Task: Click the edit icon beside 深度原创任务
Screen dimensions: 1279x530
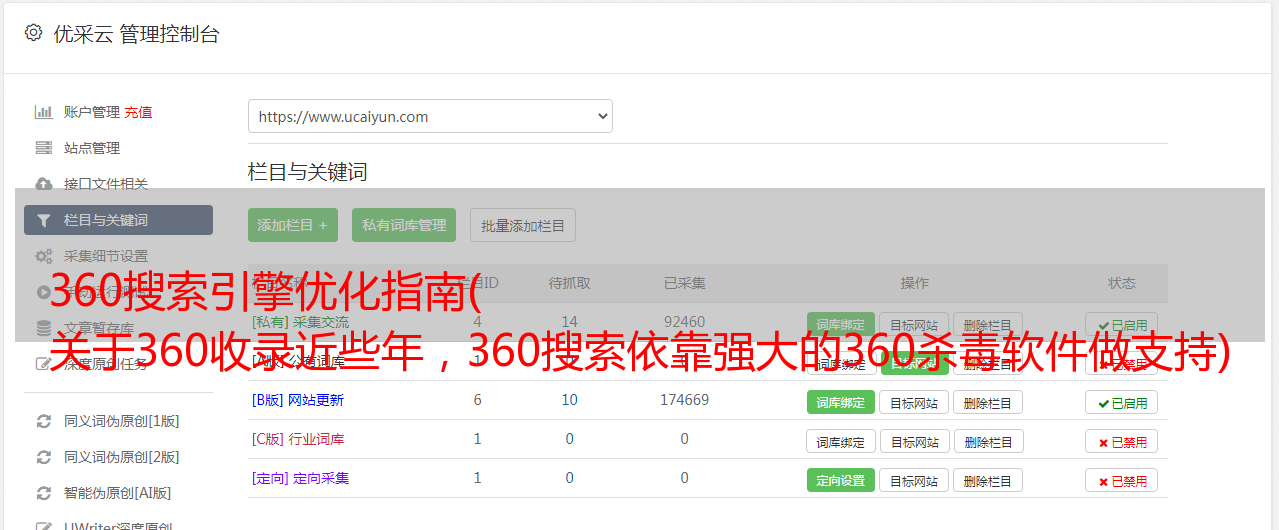Action: pos(43,364)
